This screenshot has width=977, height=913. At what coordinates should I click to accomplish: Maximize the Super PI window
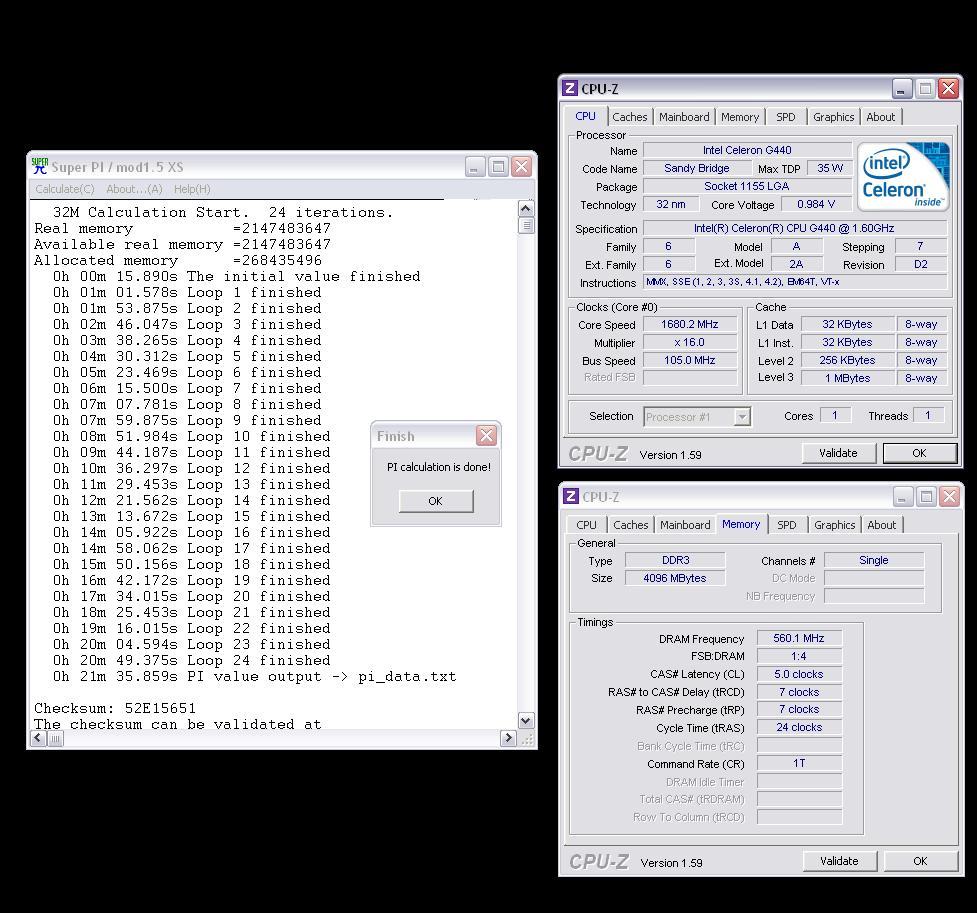[x=498, y=166]
